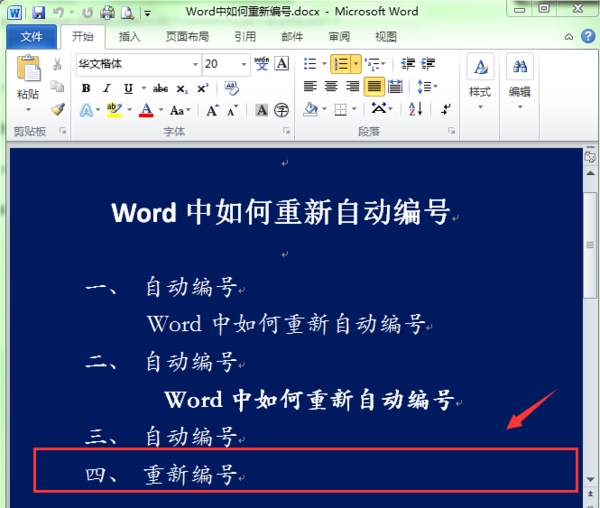
Task: Open the 邮件 tab
Action: tap(292, 37)
